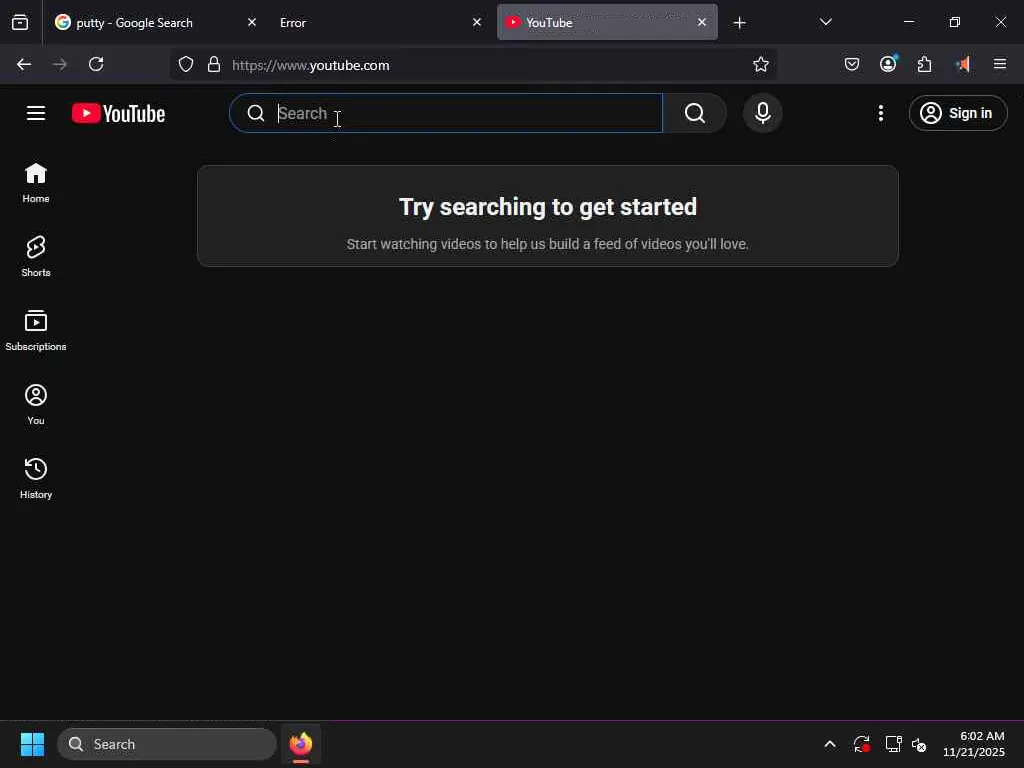Open the You section in sidebar

pos(36,404)
